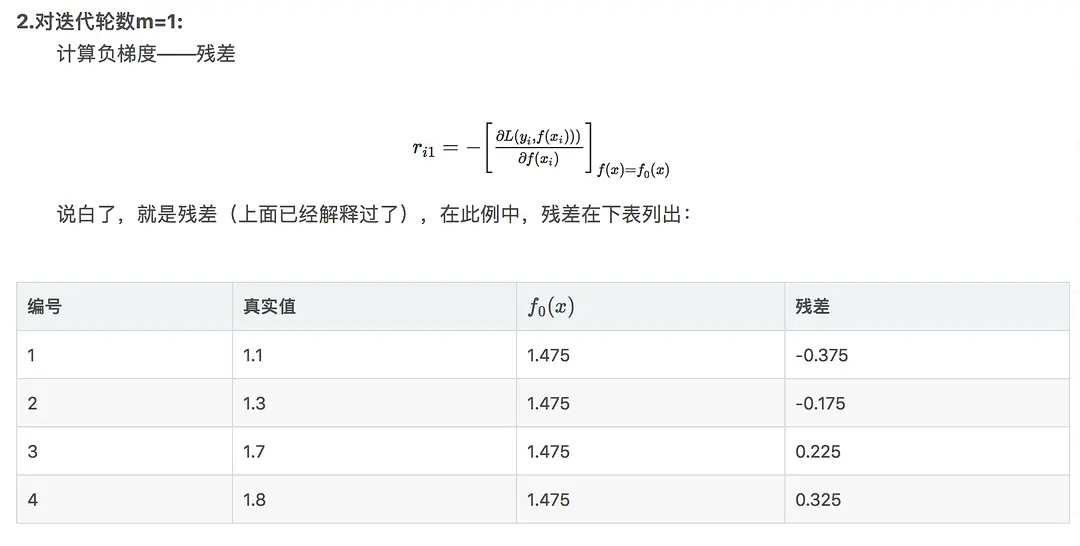Click the 残差 column header
The width and height of the screenshot is (1080, 546).
pyautogui.click(x=812, y=307)
